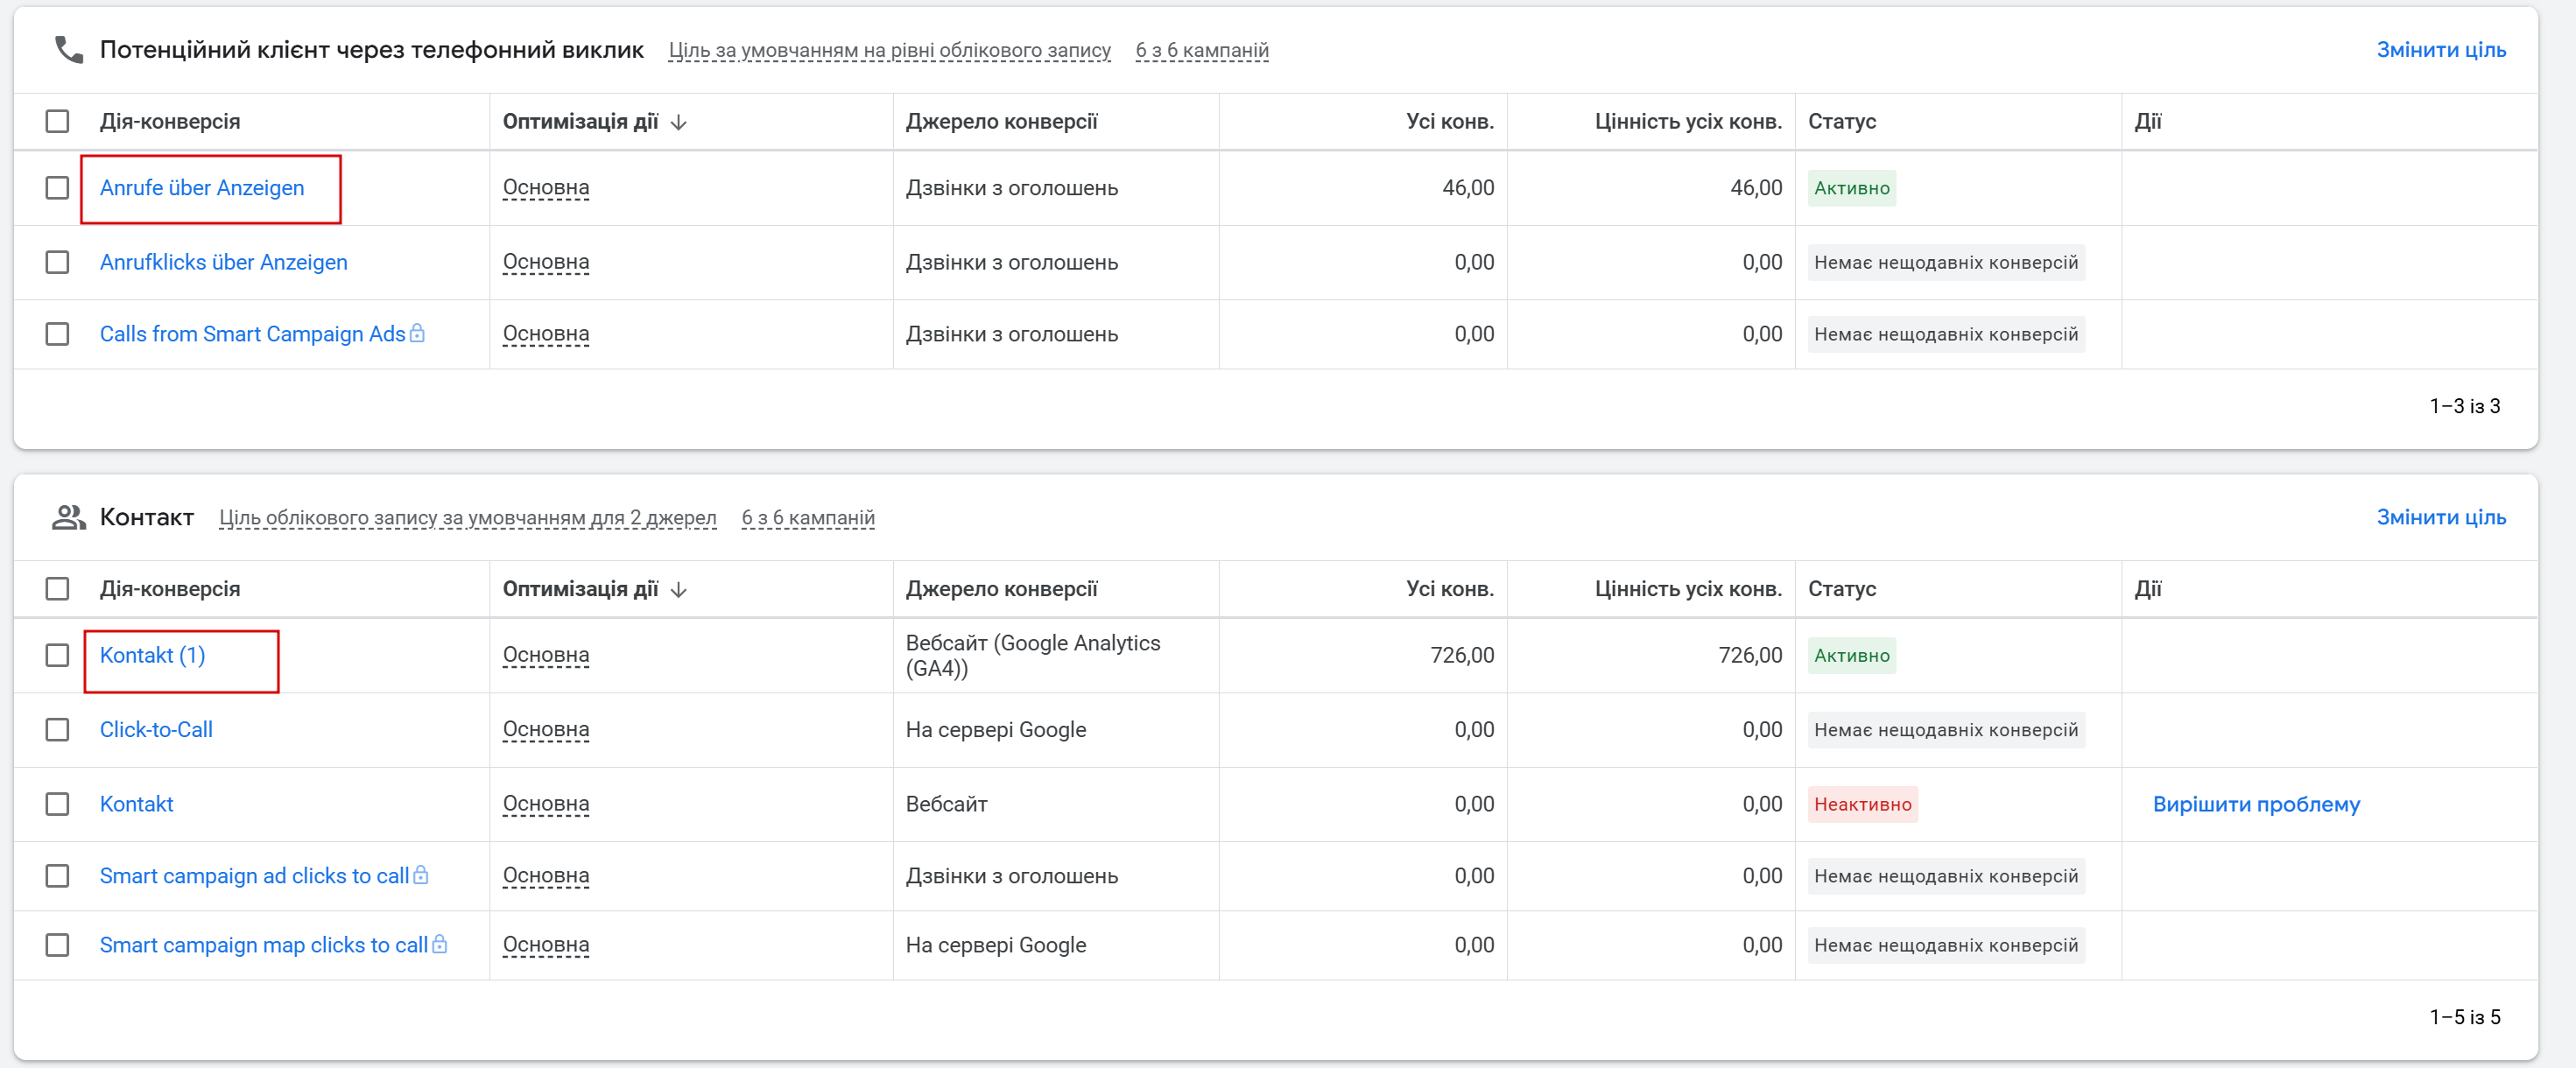
Task: Click lock icon beside Smart campaign map clicks to call
Action: tap(440, 944)
